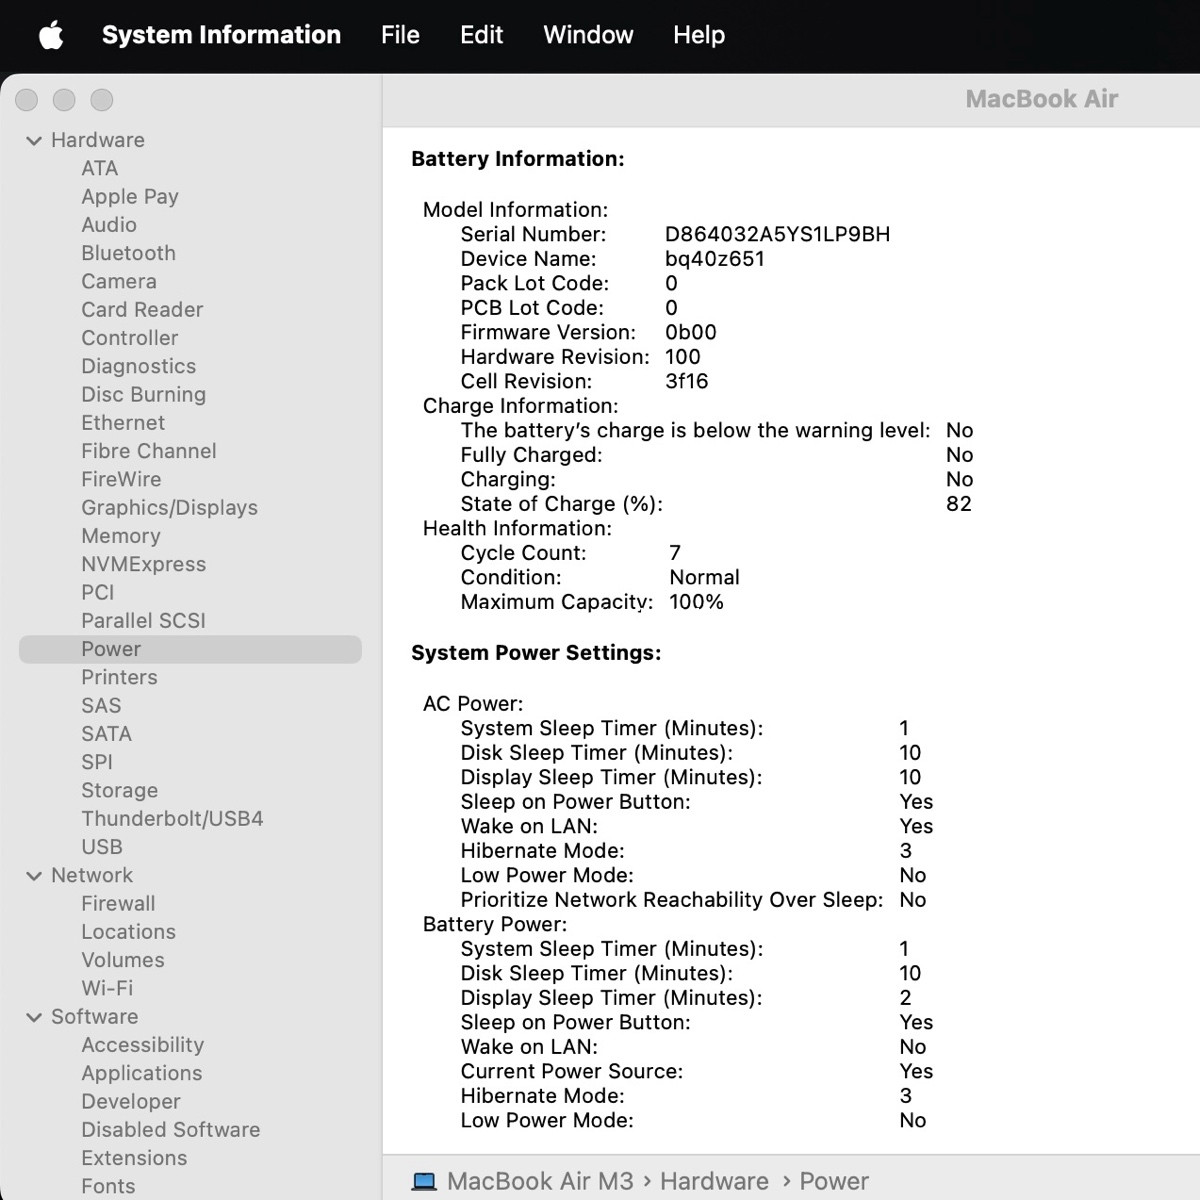Select Applications under Software
This screenshot has width=1200, height=1200.
pos(142,1073)
